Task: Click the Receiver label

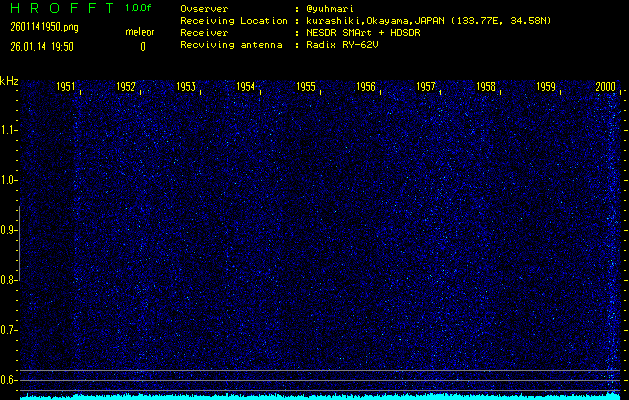Action: click(x=204, y=33)
